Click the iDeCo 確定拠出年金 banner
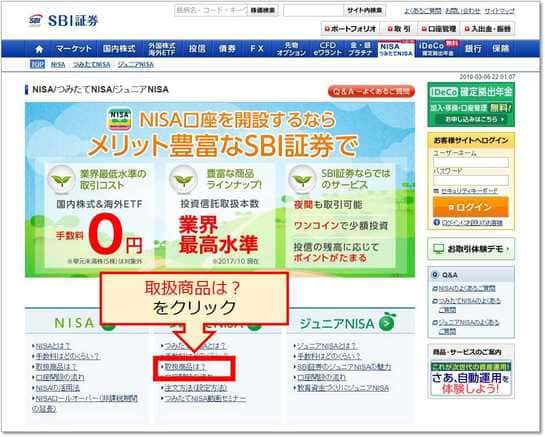The height and width of the screenshot is (437, 545). point(471,104)
